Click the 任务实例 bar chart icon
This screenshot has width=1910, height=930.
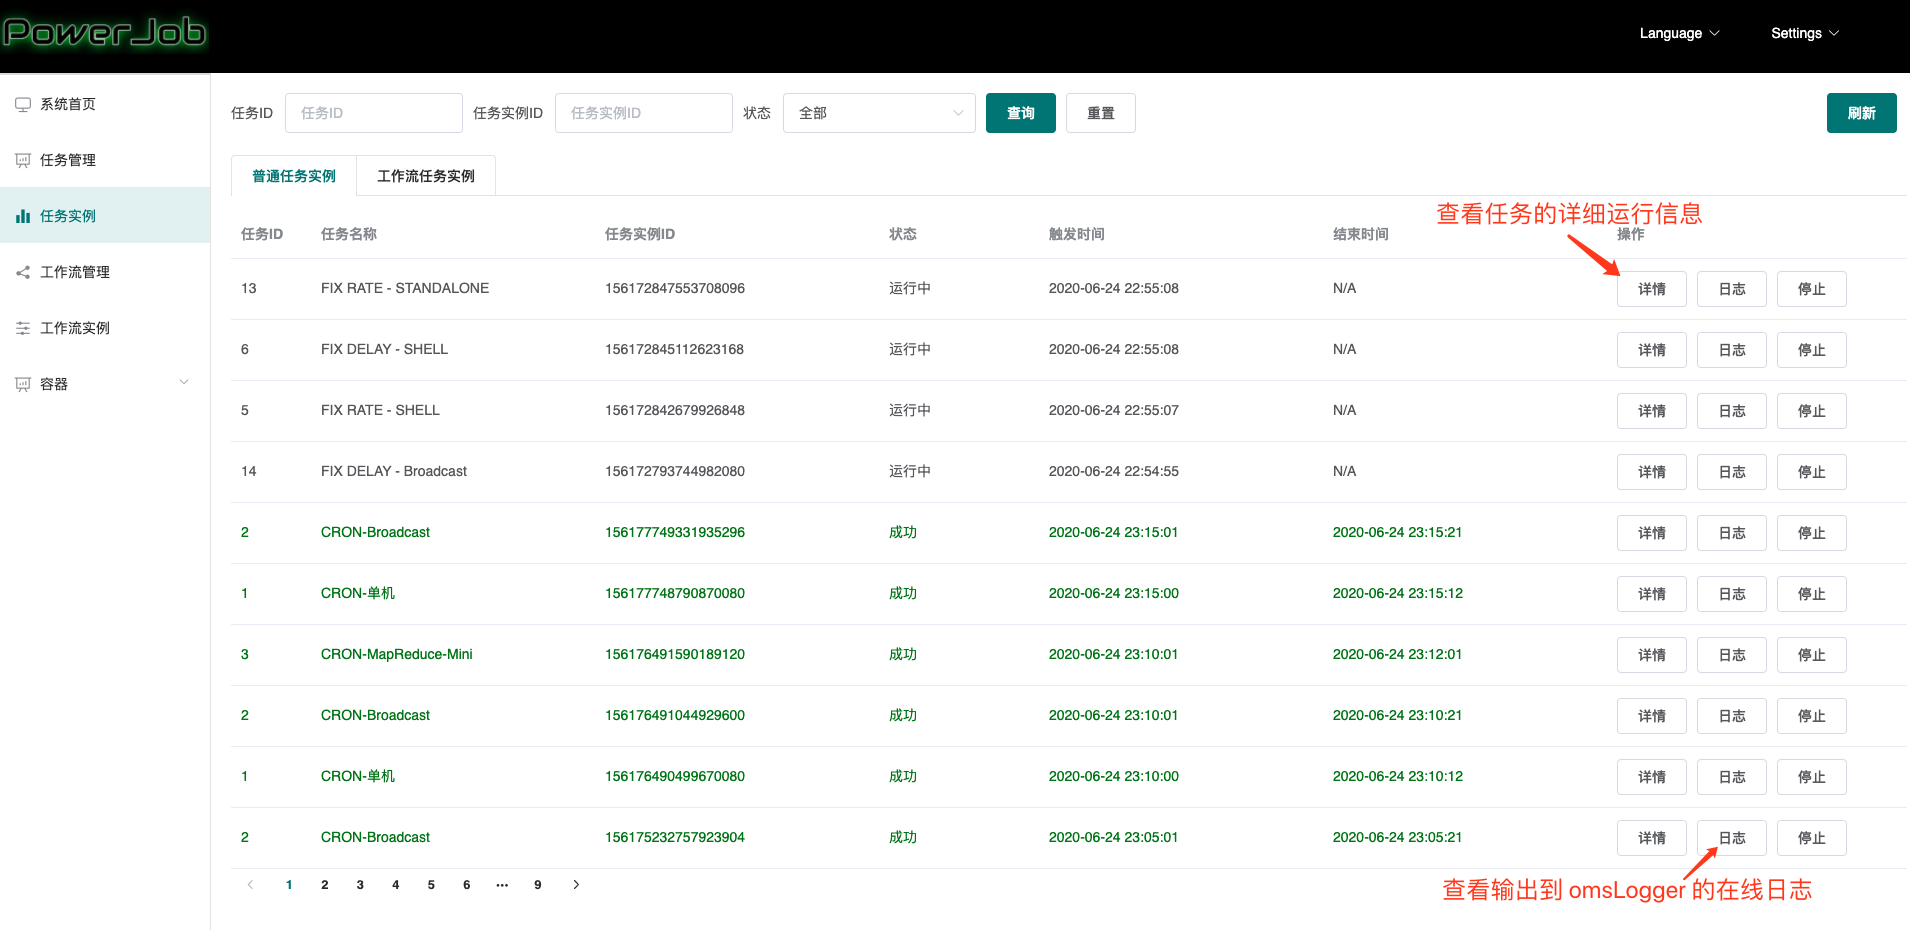point(23,215)
